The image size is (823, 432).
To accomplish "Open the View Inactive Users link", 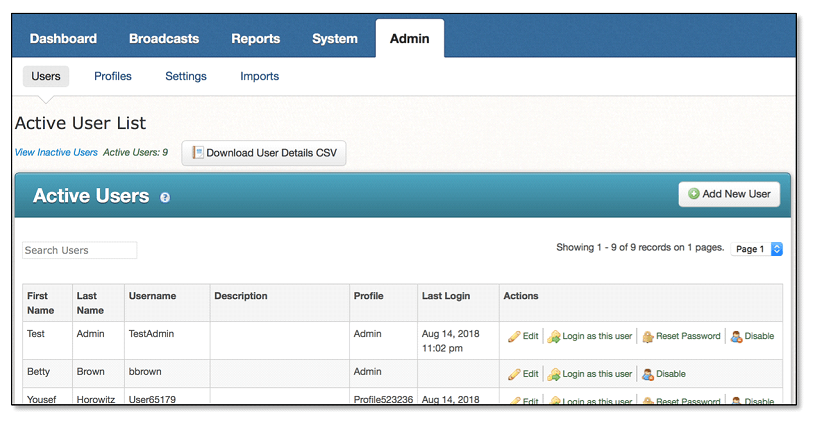I will [x=56, y=152].
